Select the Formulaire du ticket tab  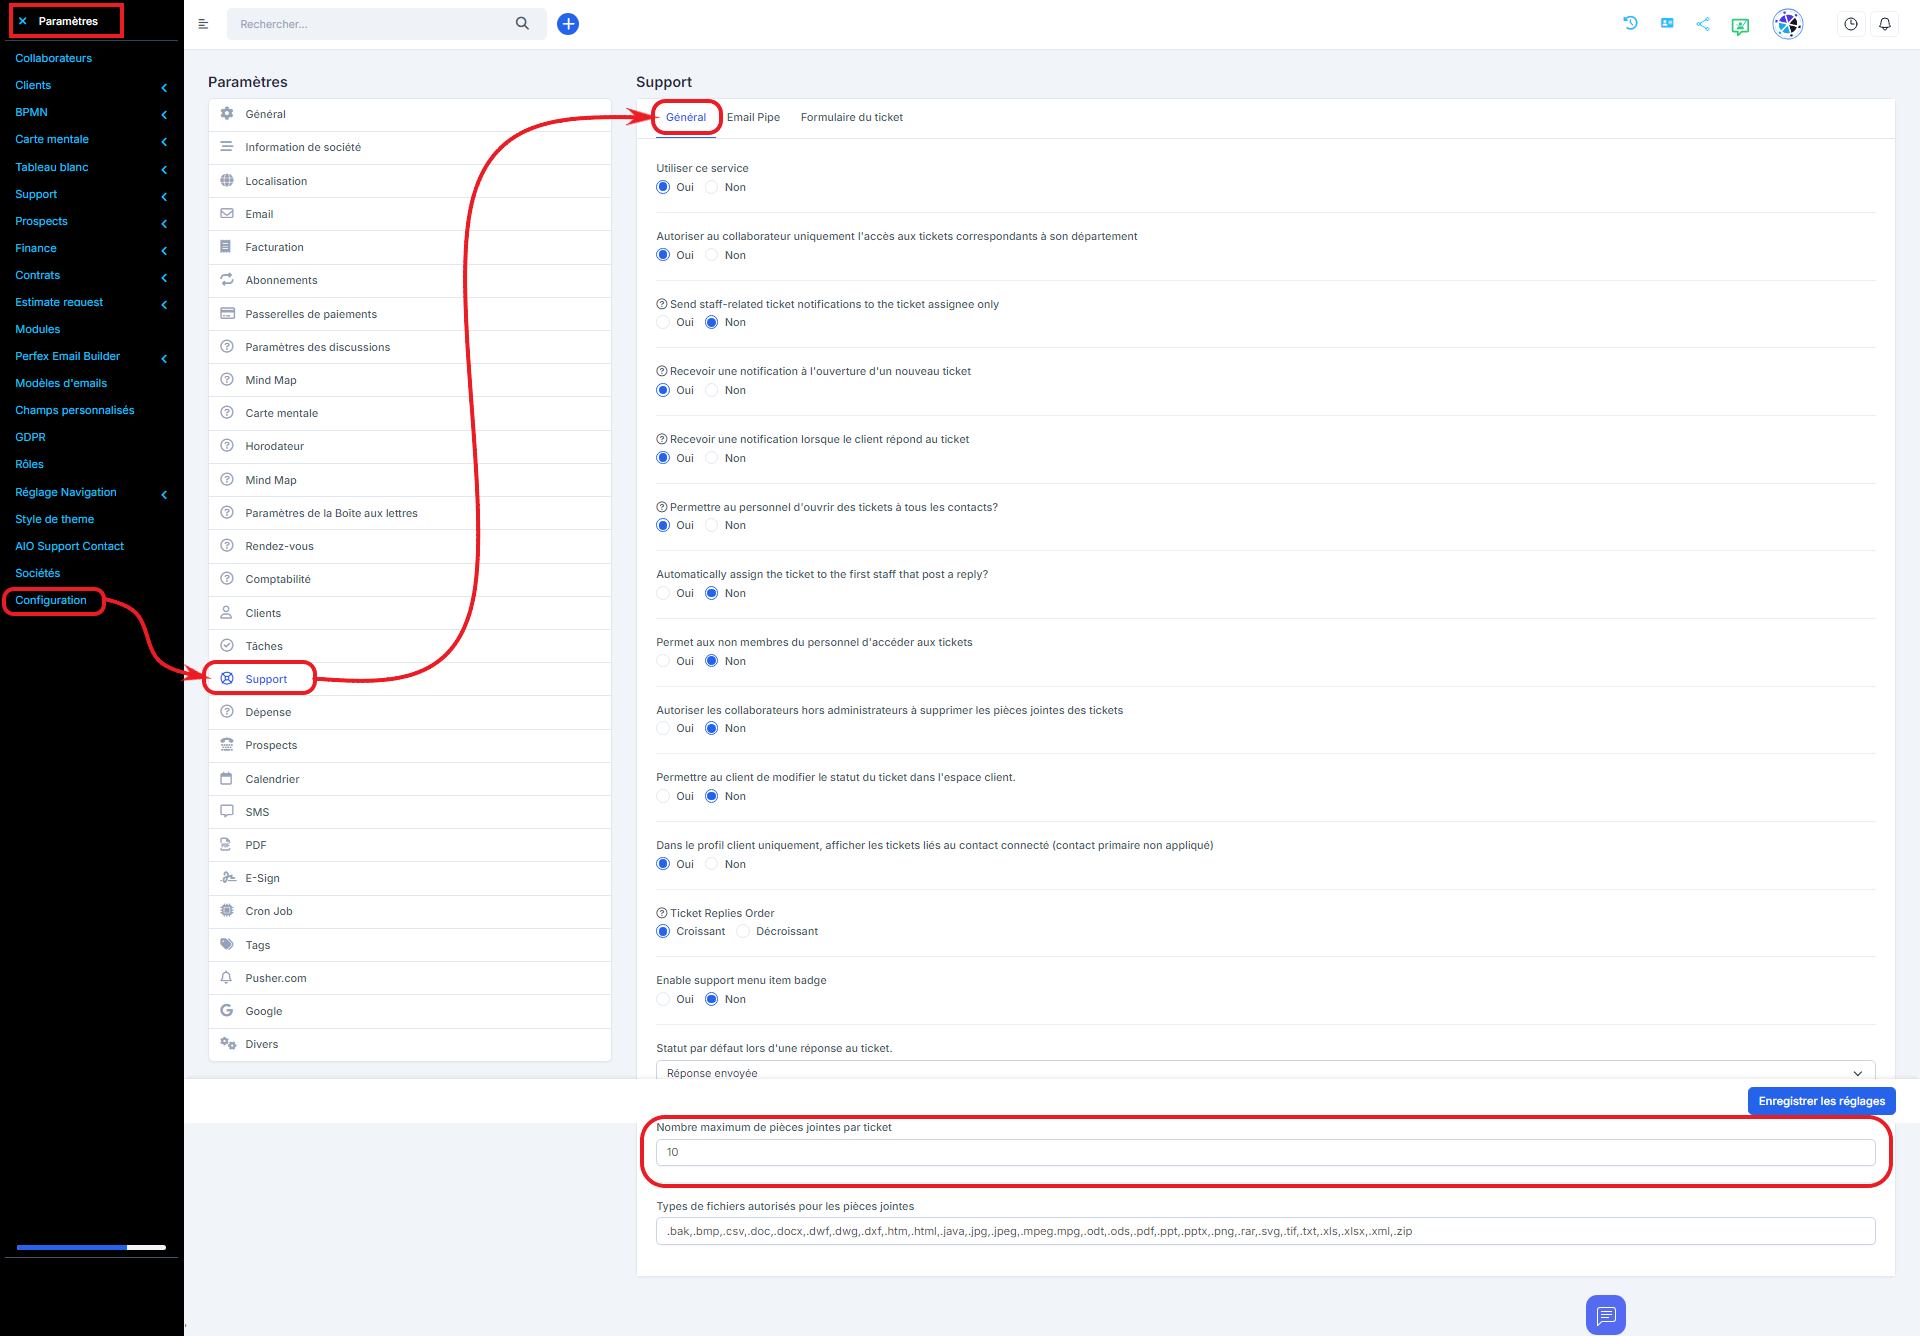pyautogui.click(x=852, y=117)
